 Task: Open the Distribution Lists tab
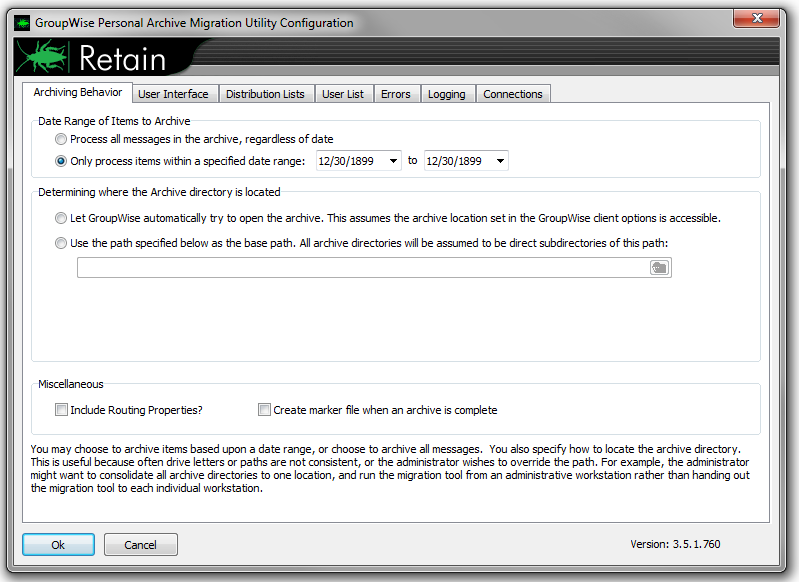(265, 94)
